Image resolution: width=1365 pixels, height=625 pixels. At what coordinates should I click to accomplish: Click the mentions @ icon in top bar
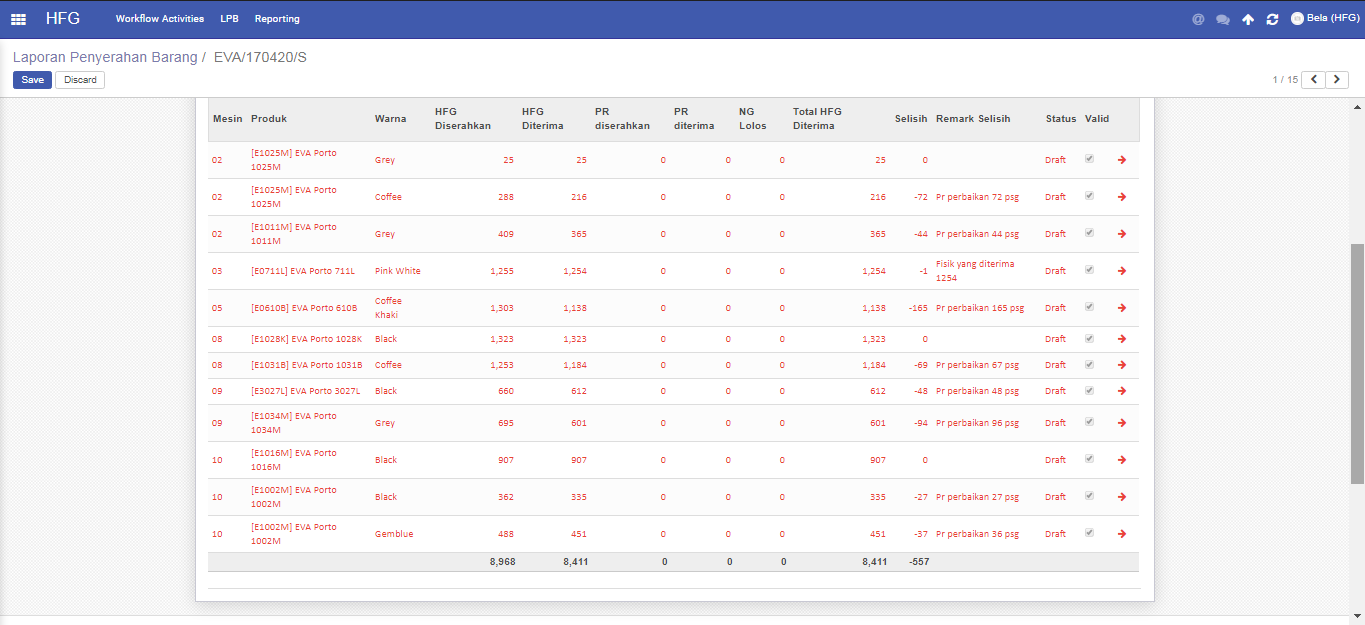point(1198,19)
